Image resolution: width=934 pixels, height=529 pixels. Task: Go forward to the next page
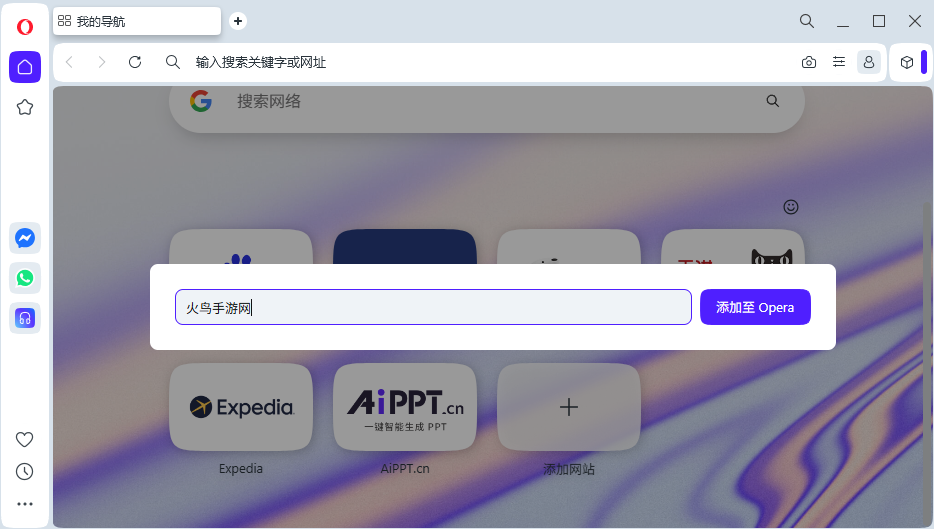click(x=102, y=62)
